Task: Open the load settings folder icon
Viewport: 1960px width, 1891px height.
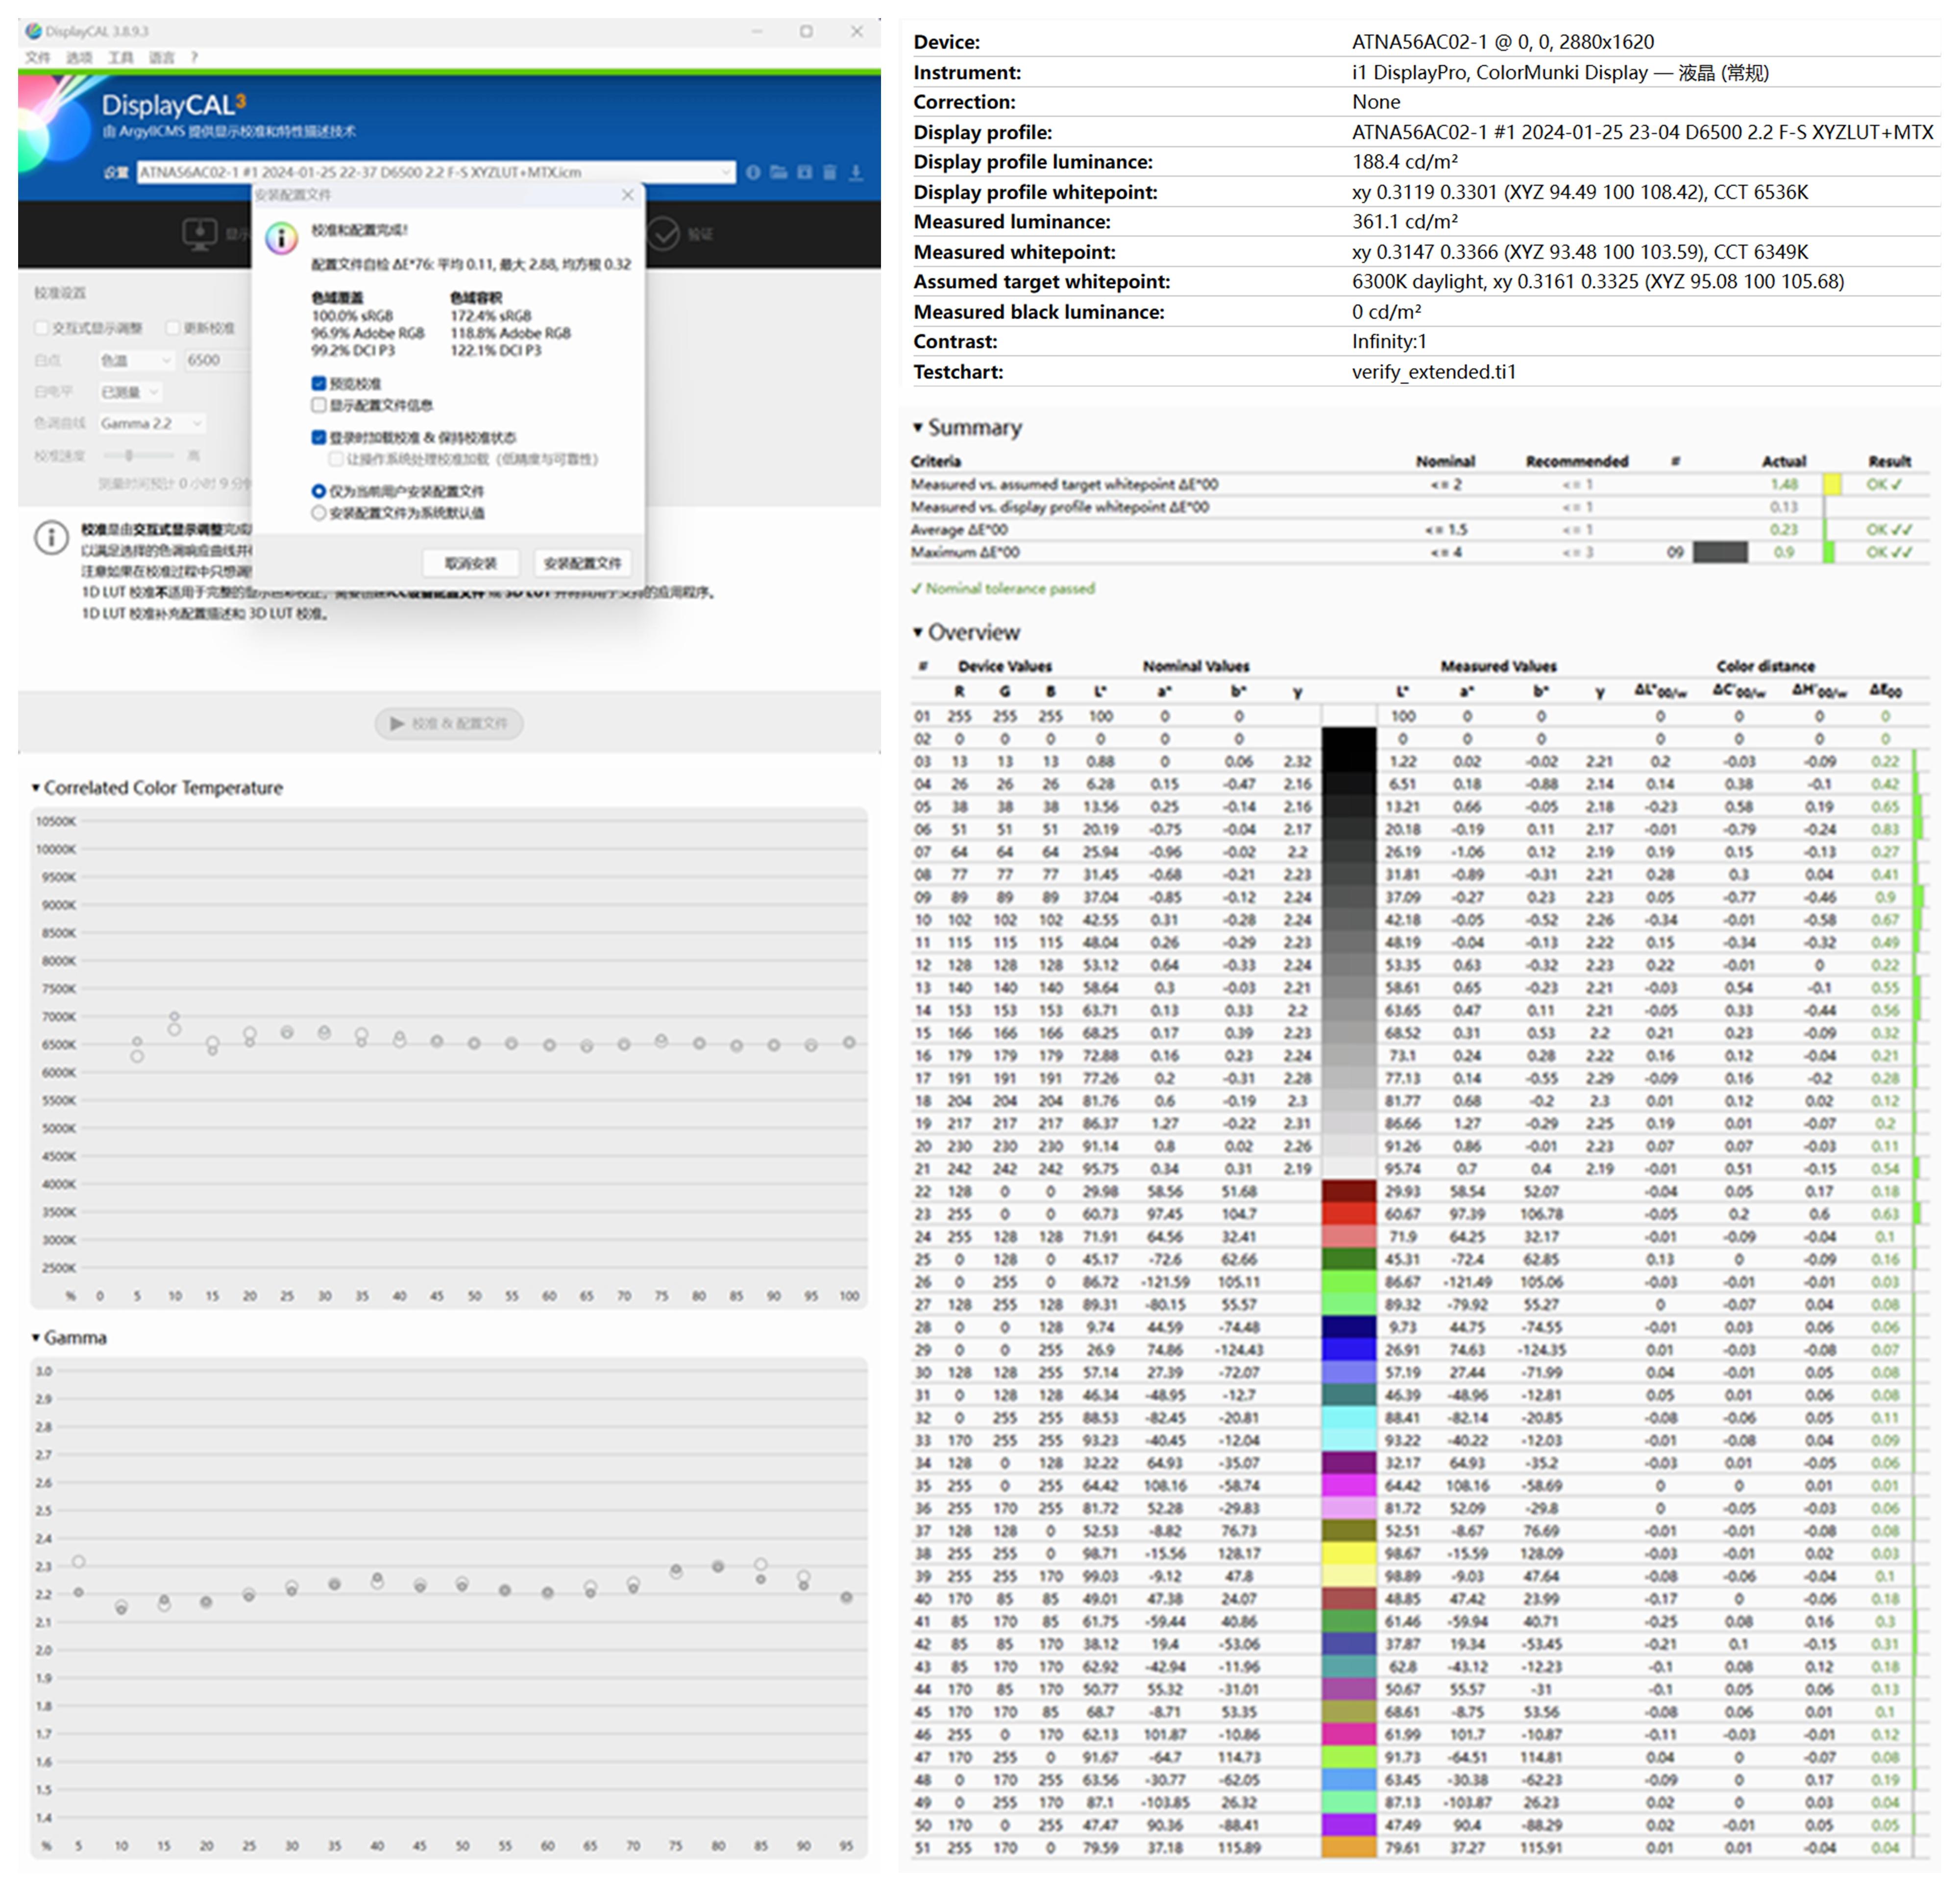Action: coord(779,172)
